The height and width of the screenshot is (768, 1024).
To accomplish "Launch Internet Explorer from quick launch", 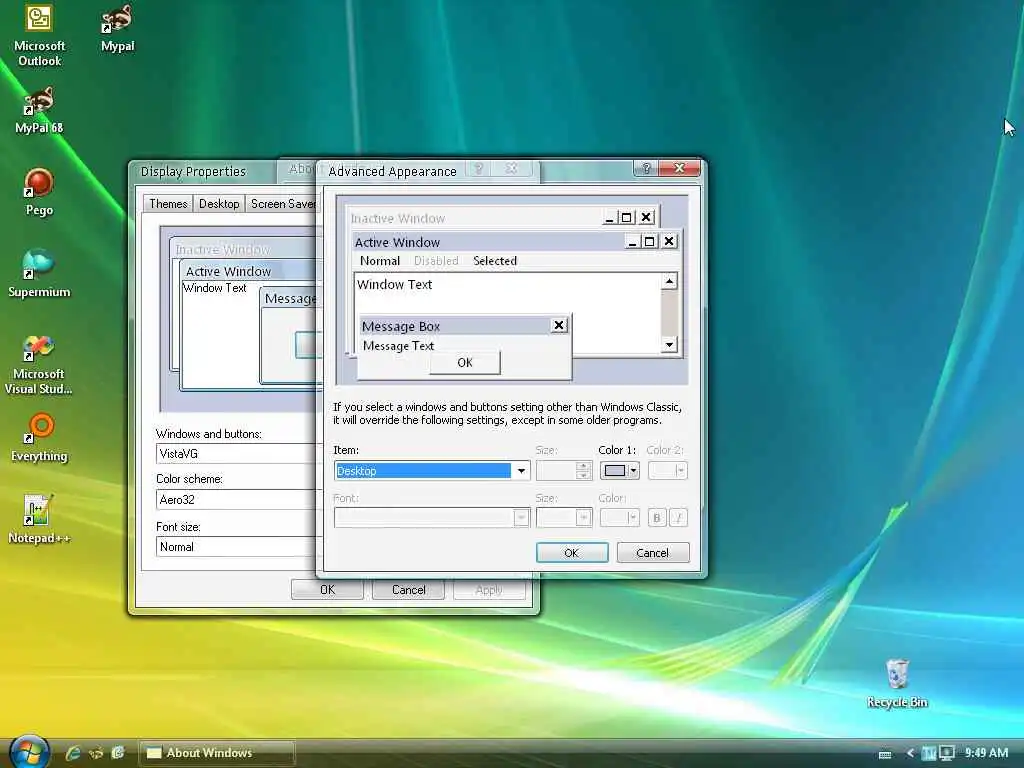I will [72, 753].
